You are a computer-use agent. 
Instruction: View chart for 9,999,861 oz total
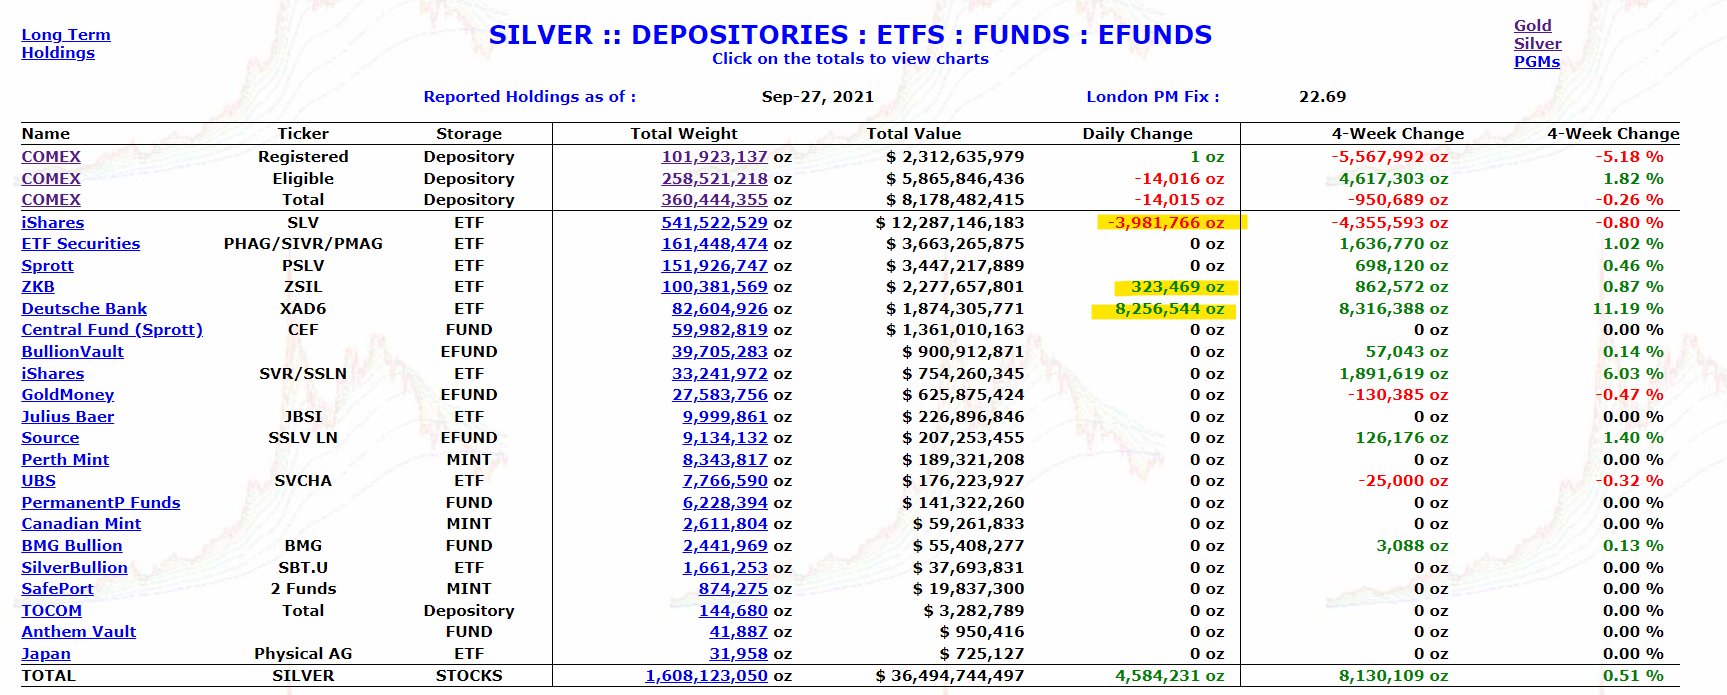(725, 417)
